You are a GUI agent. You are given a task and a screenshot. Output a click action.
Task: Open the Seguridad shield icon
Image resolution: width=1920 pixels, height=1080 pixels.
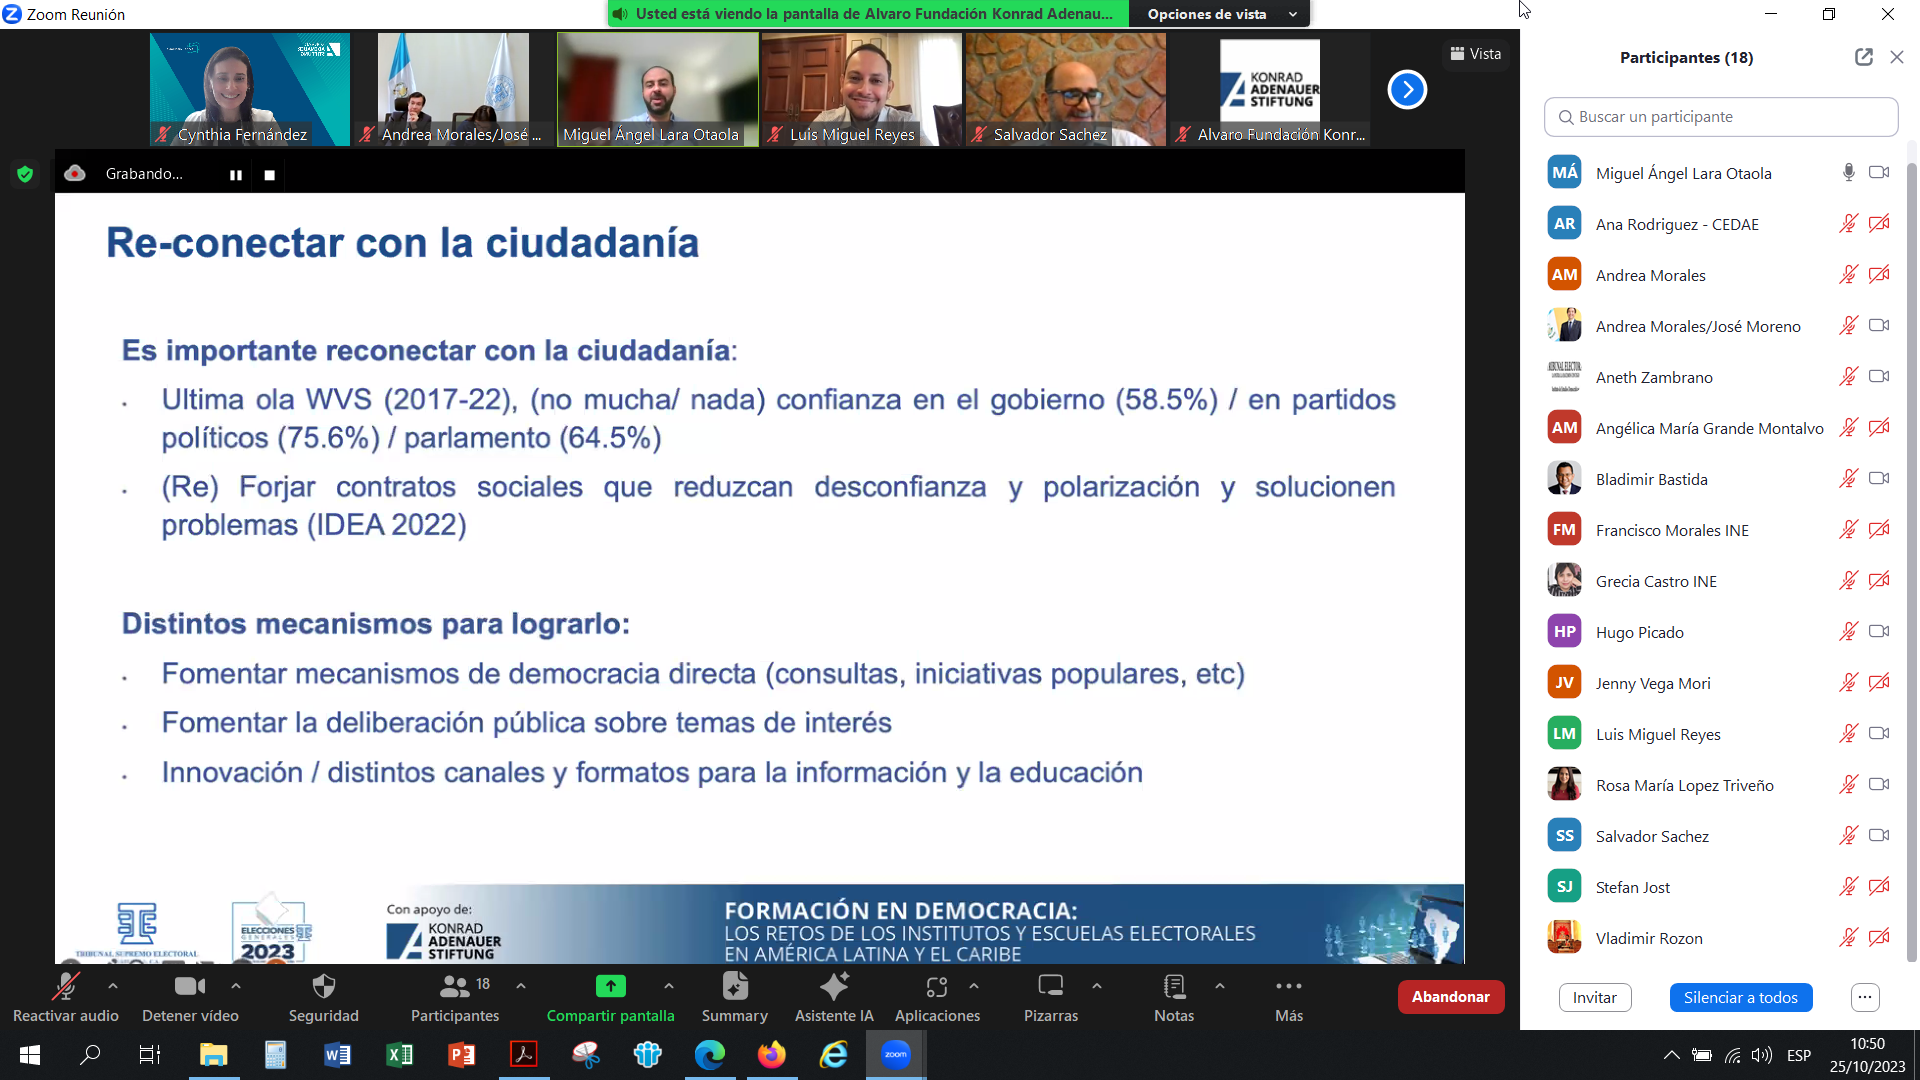point(323,987)
